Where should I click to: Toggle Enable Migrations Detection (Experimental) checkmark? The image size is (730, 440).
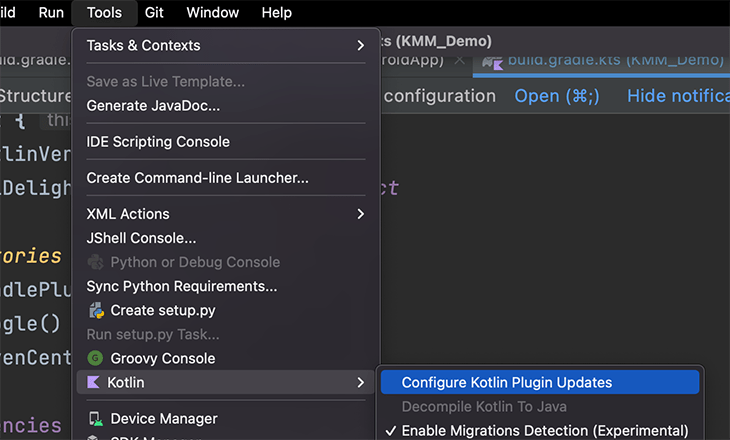[391, 431]
